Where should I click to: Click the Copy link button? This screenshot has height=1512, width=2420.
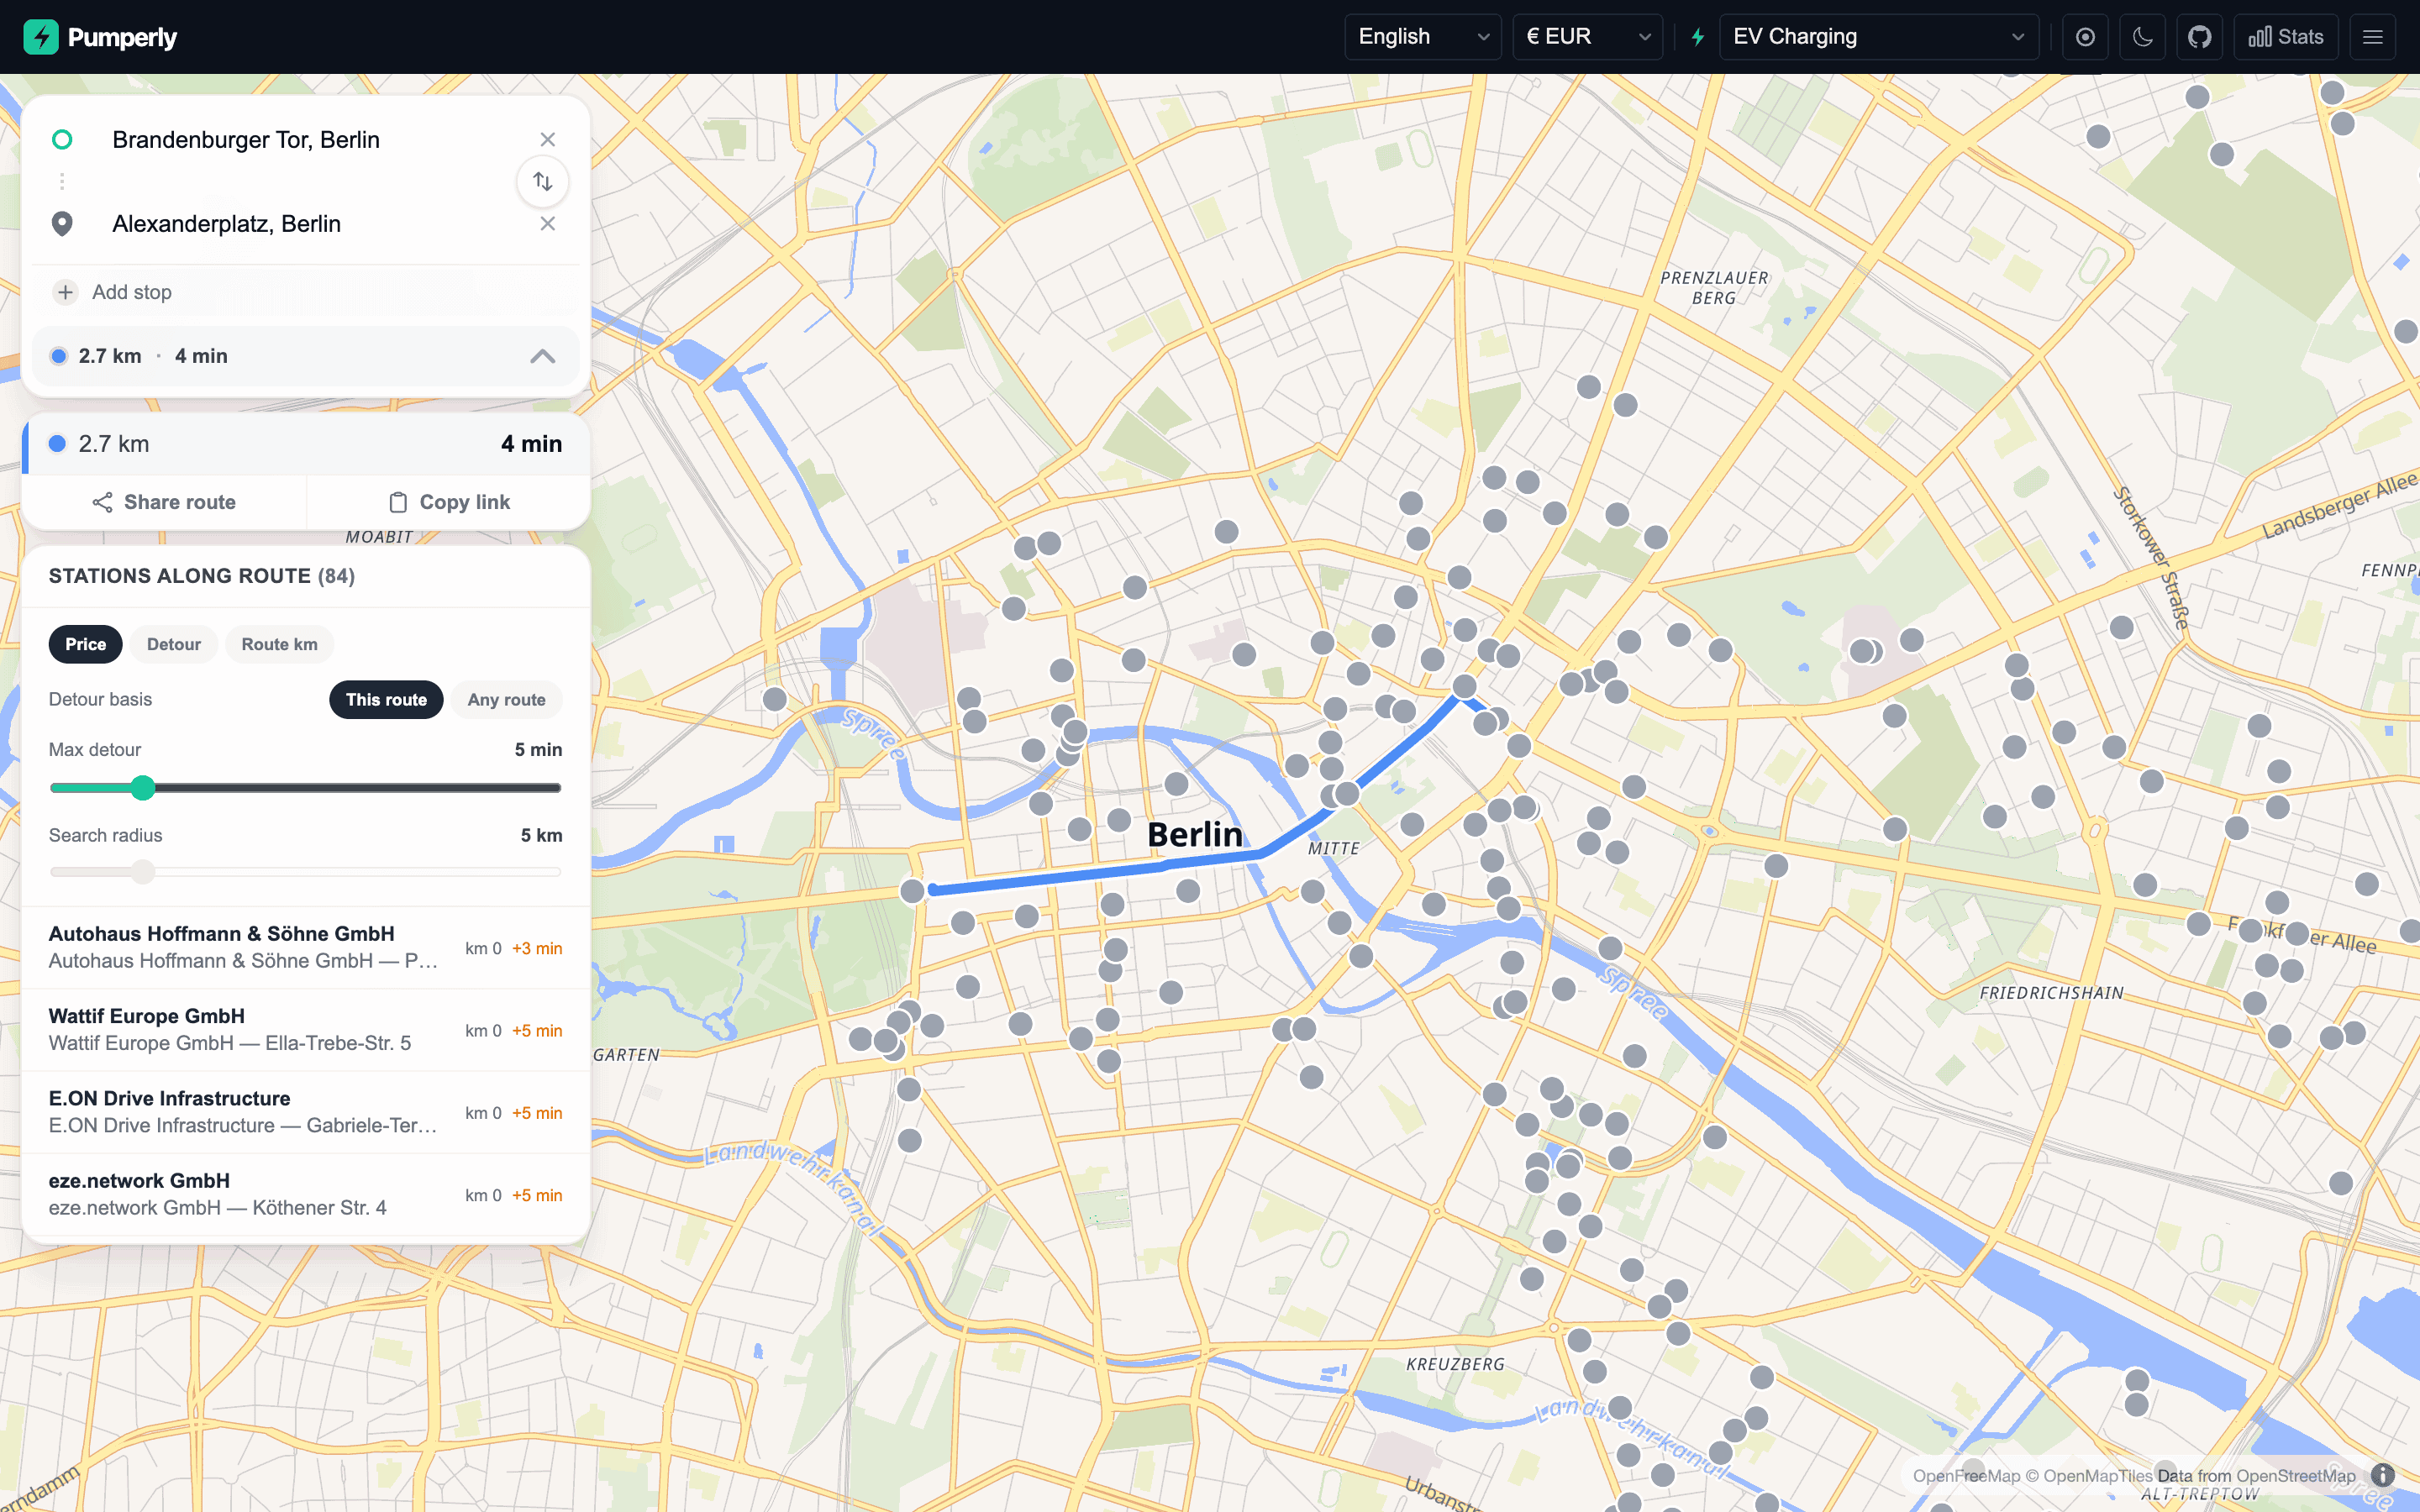point(448,502)
